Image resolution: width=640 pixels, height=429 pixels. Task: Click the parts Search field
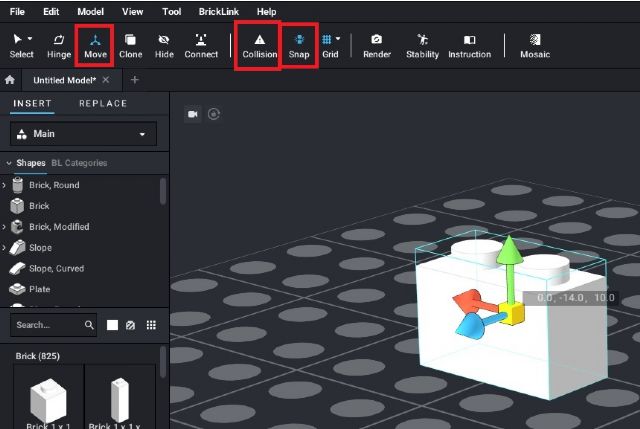click(x=48, y=325)
